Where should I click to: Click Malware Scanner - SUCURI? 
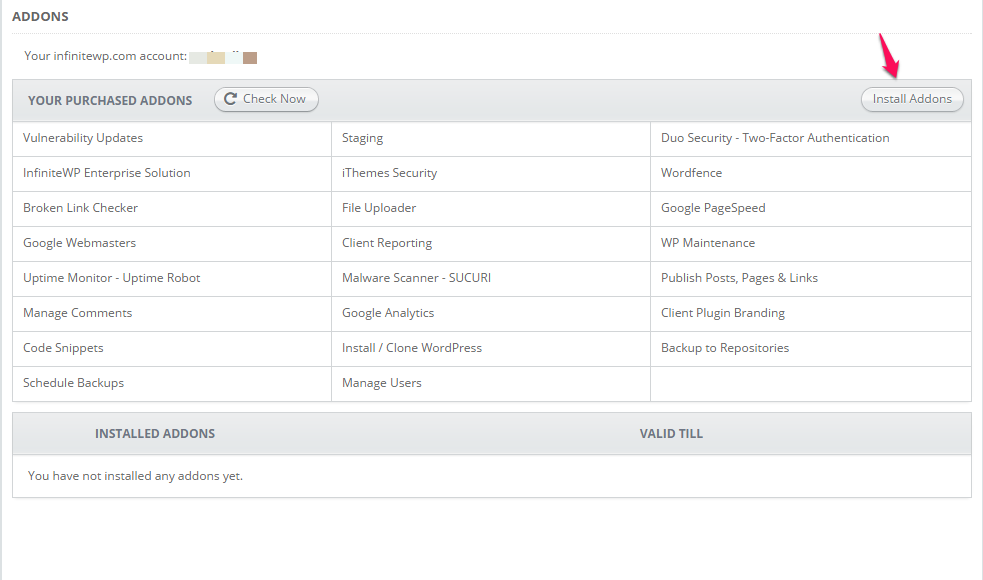click(x=416, y=278)
